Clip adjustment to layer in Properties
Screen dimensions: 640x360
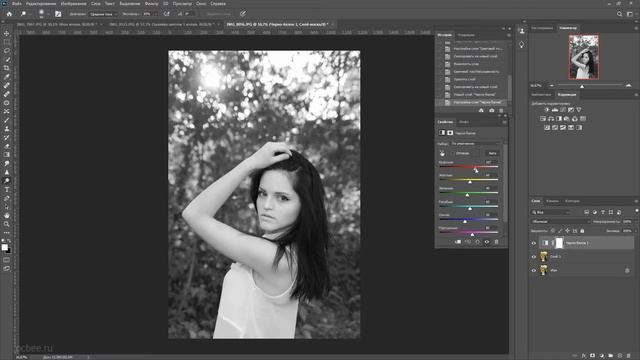point(458,242)
